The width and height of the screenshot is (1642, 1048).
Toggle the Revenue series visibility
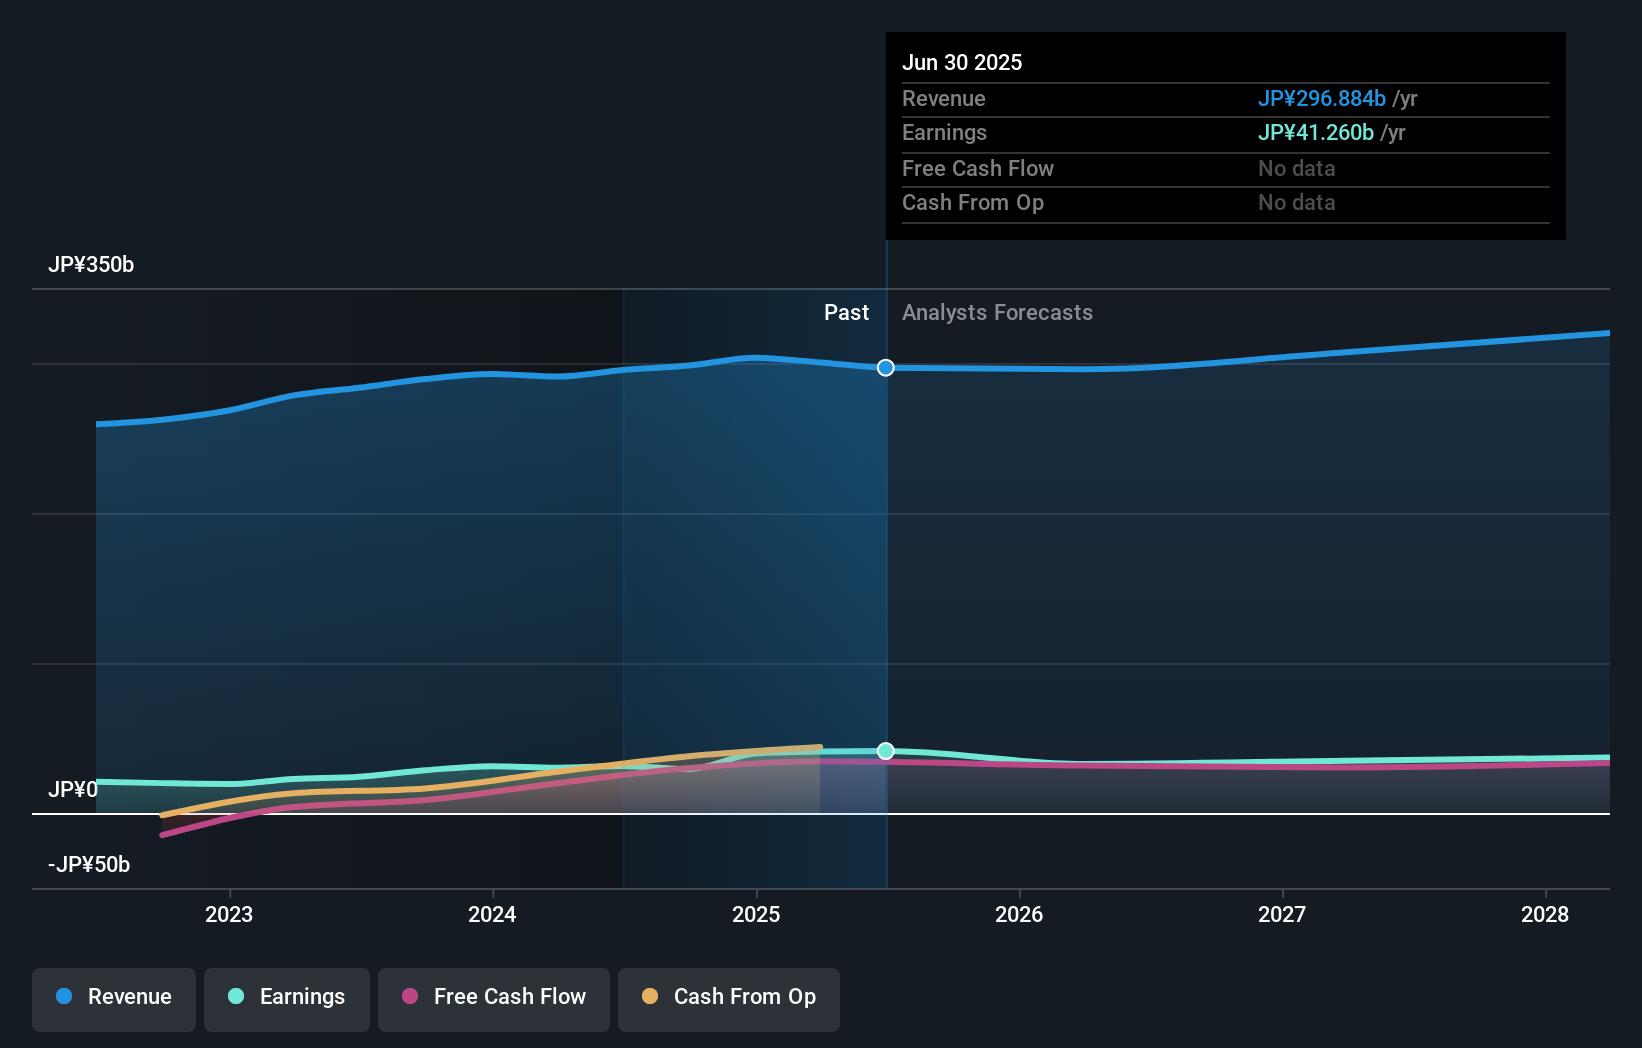coord(113,997)
